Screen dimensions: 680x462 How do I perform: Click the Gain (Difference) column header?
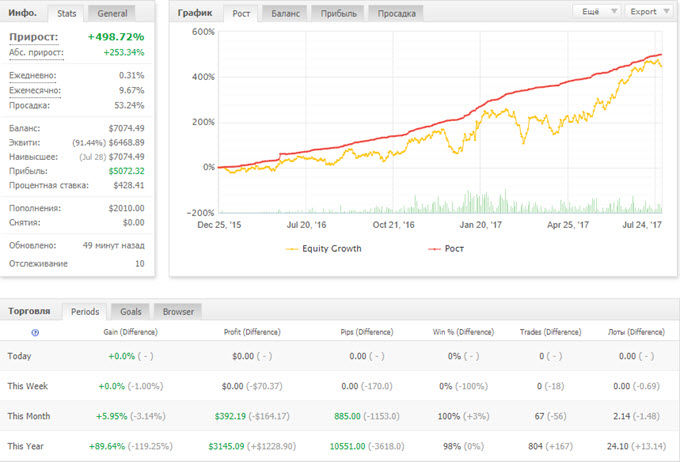point(130,332)
